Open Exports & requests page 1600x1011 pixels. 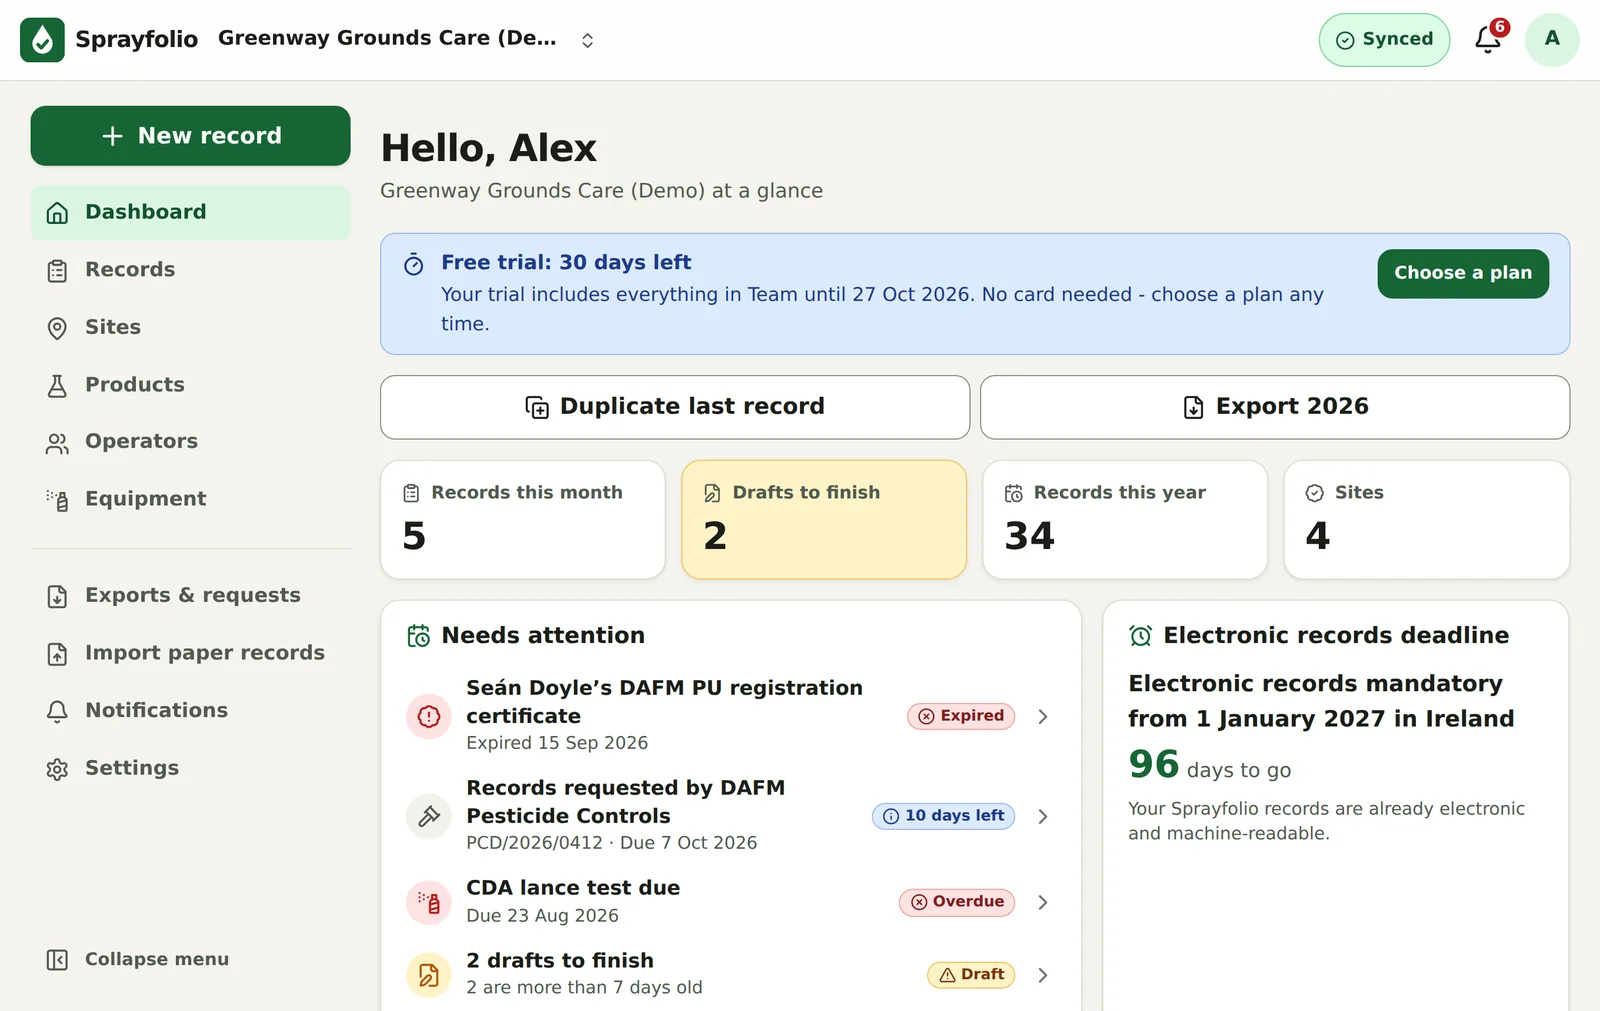tap(190, 596)
